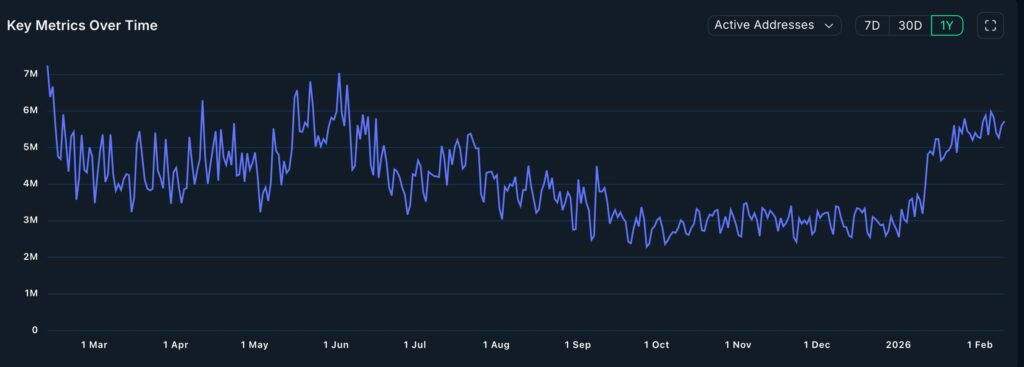This screenshot has width=1024, height=367.
Task: Switch the chart to 7D range
Action: [x=872, y=25]
